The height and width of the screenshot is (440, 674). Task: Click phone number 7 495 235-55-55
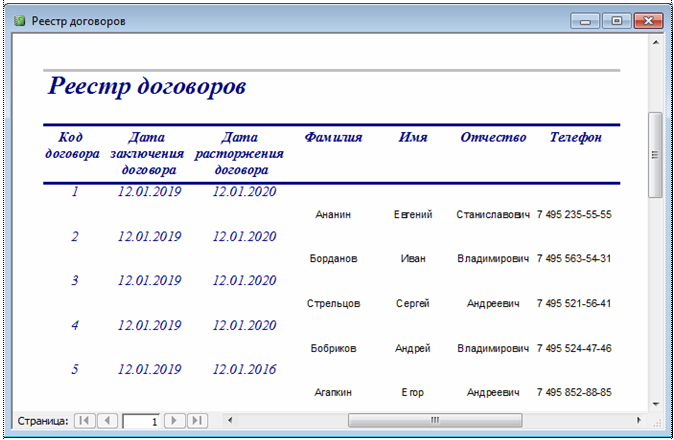pyautogui.click(x=574, y=215)
